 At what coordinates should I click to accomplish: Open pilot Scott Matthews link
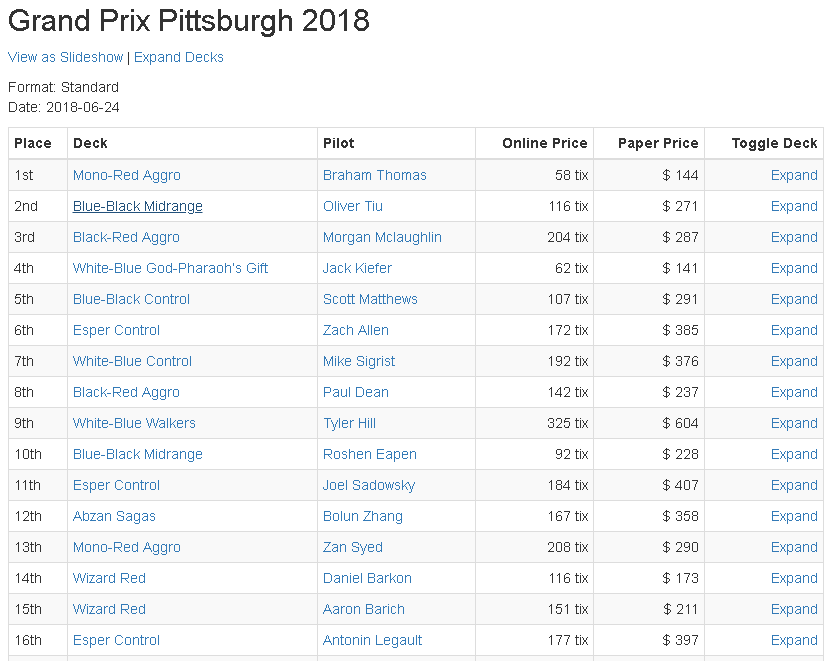(x=370, y=299)
